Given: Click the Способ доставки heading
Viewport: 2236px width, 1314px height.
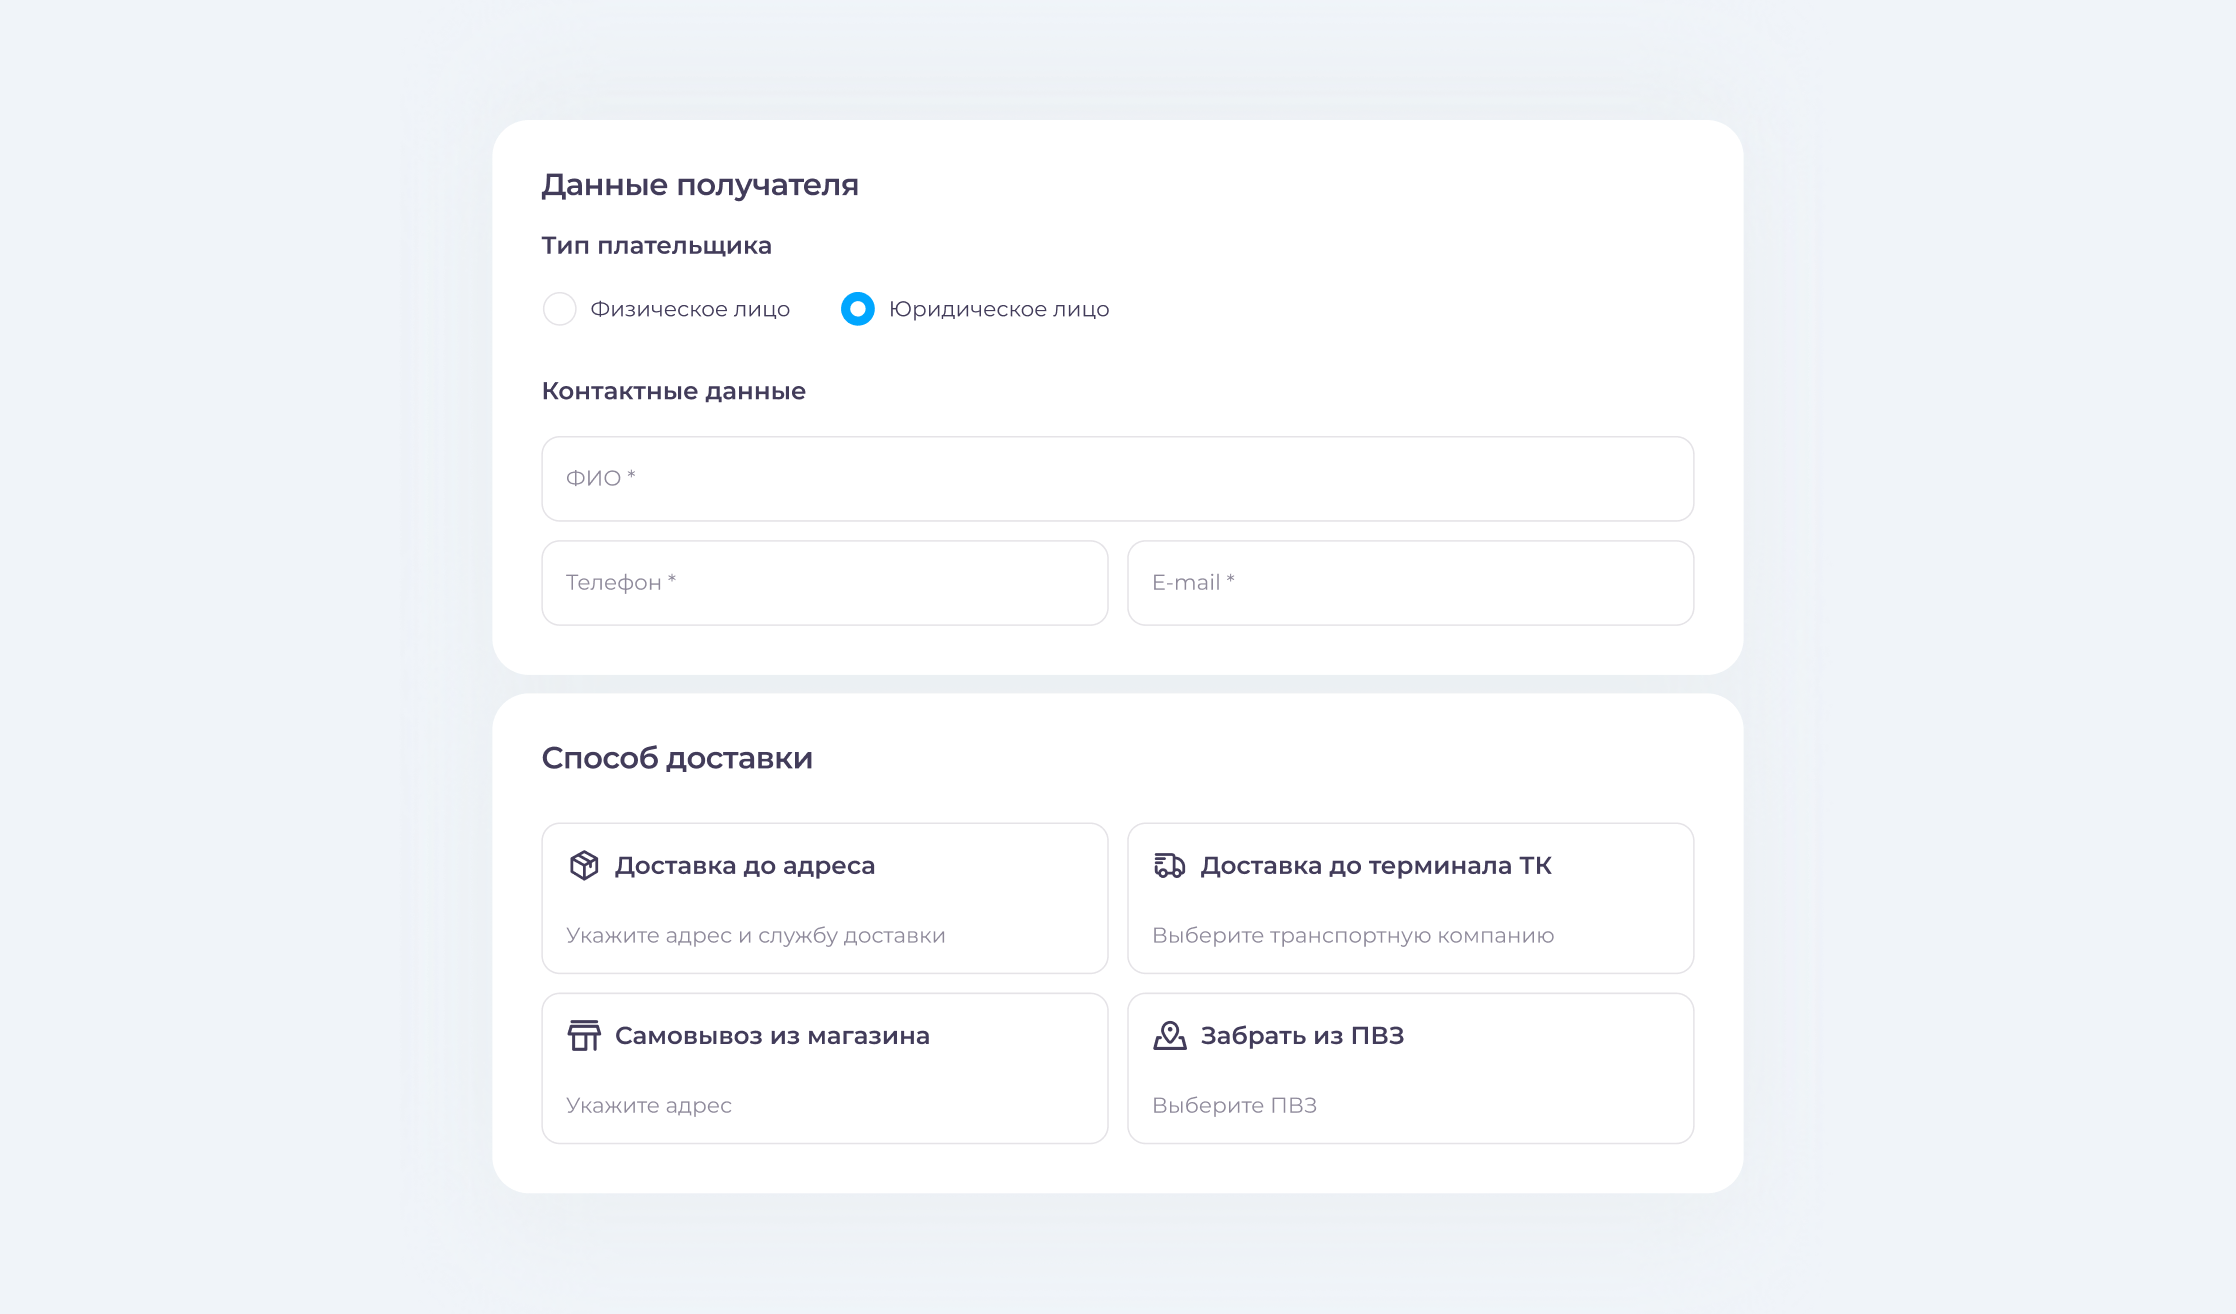Looking at the screenshot, I should 677,758.
